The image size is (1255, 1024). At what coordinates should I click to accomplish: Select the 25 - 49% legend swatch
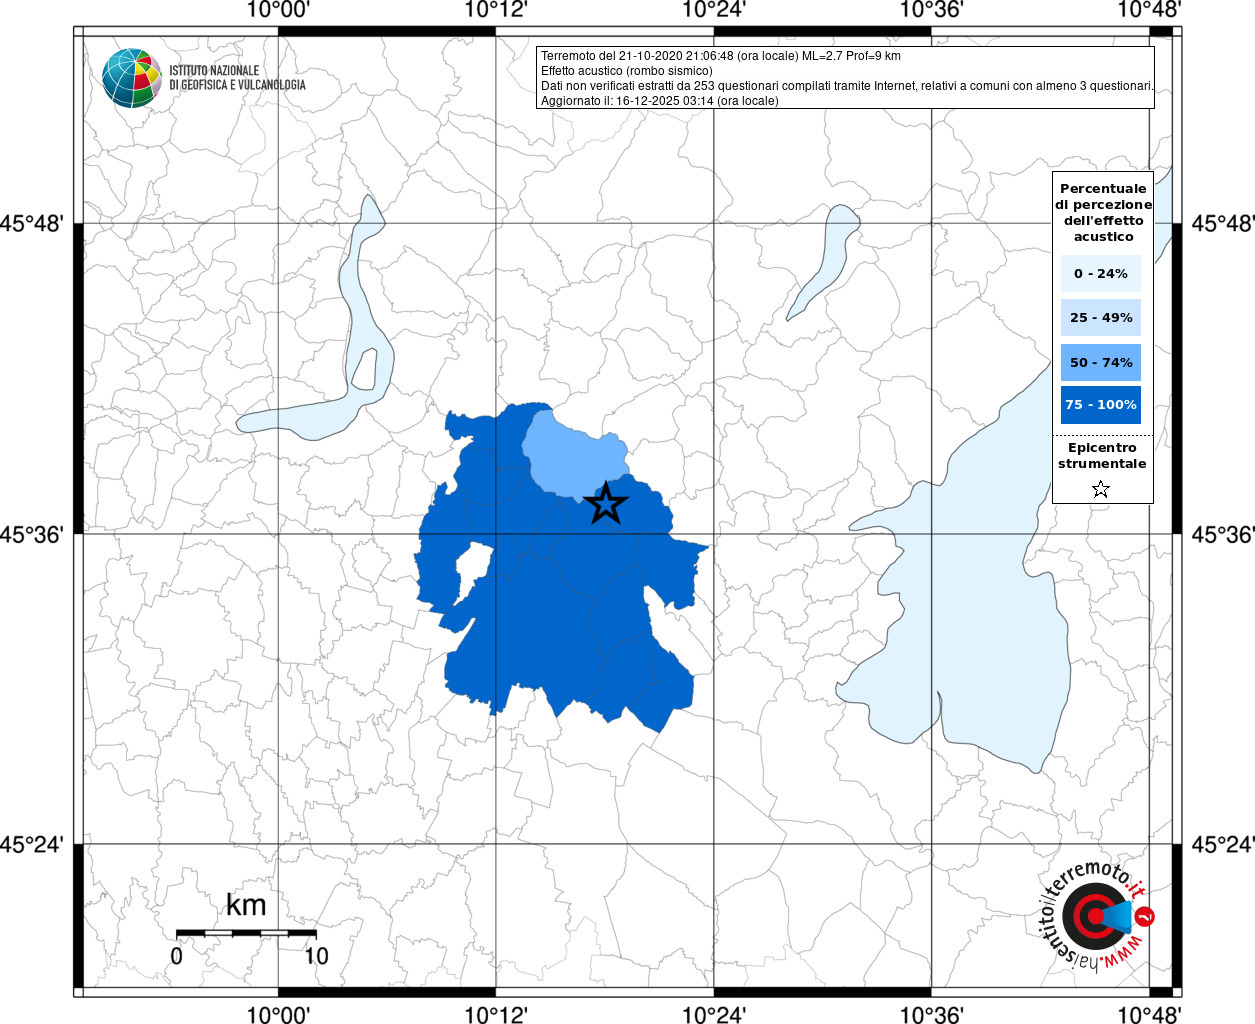pyautogui.click(x=1101, y=317)
